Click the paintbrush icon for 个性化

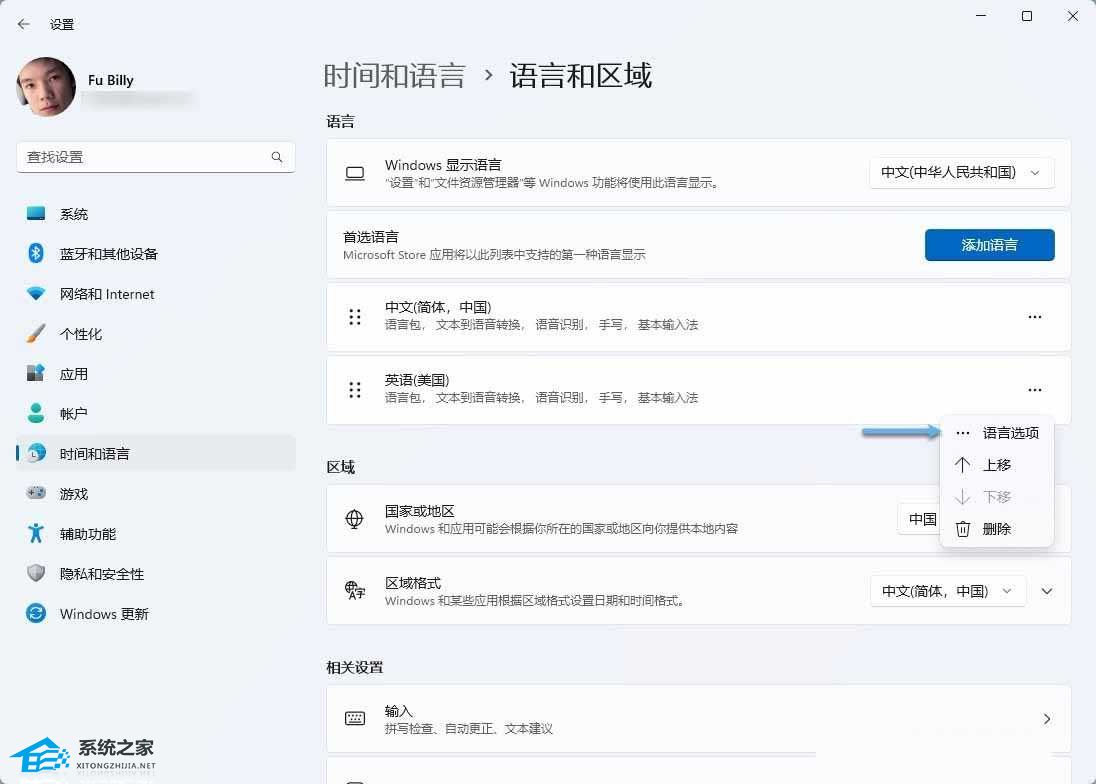[x=36, y=333]
